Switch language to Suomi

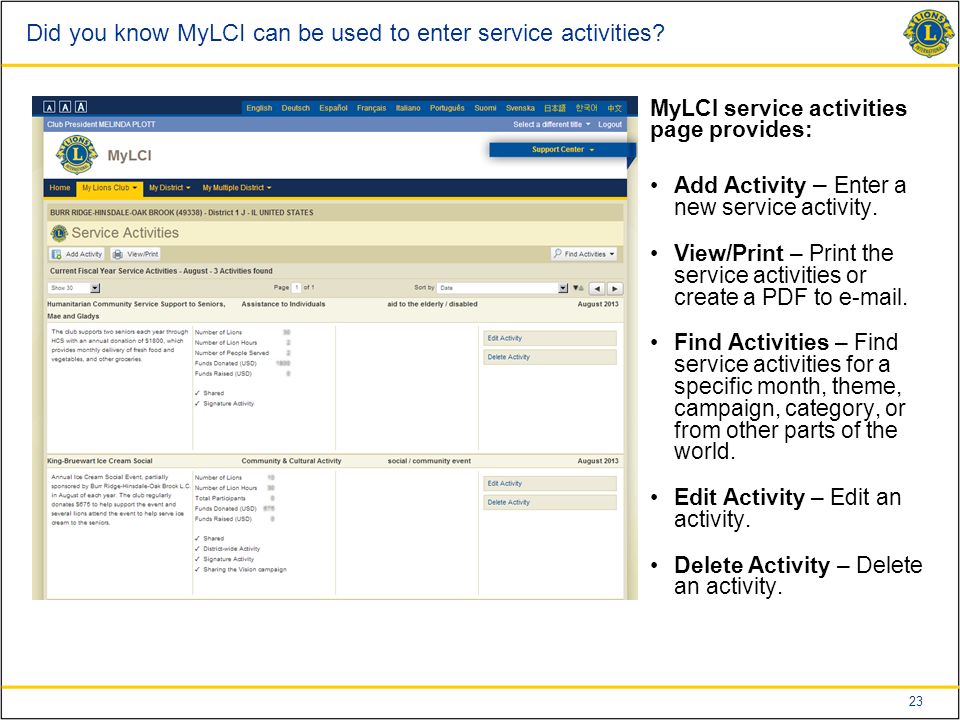pos(486,108)
